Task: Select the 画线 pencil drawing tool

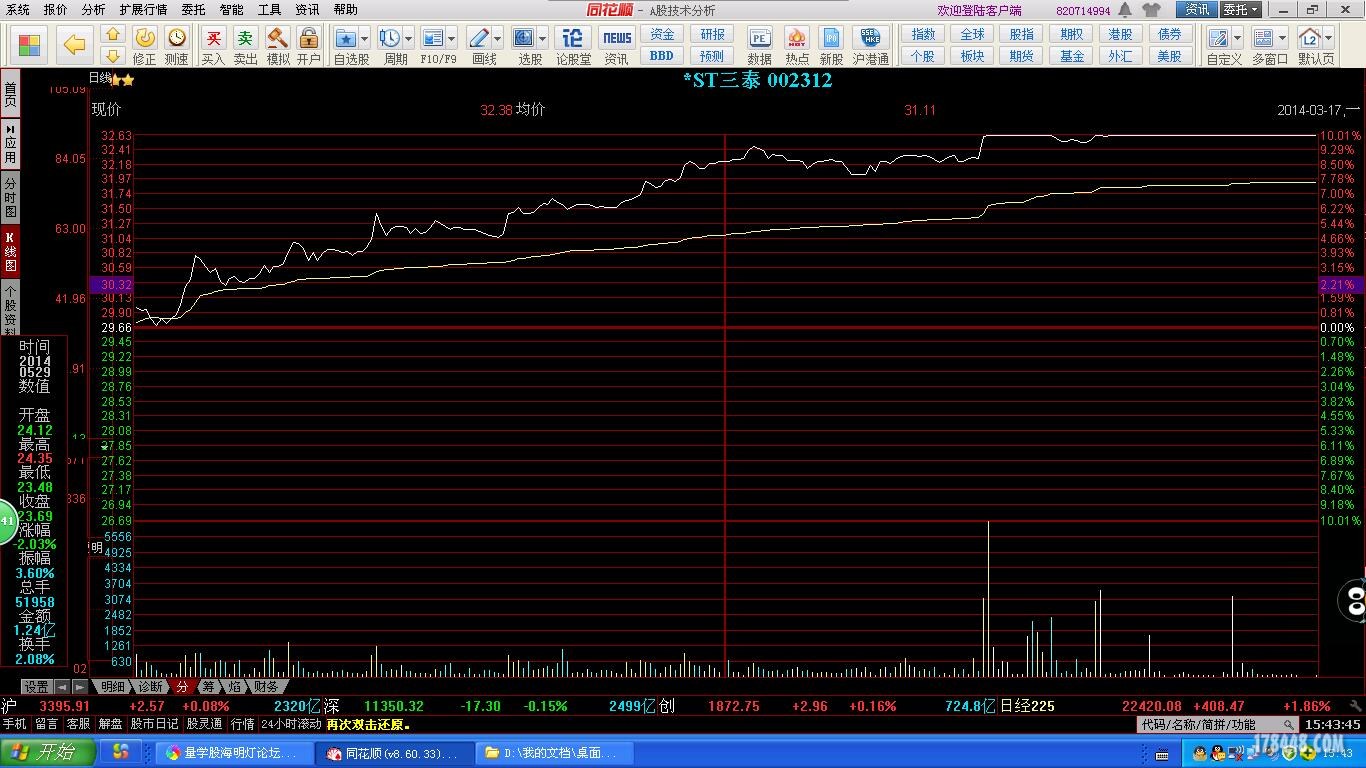Action: point(479,38)
